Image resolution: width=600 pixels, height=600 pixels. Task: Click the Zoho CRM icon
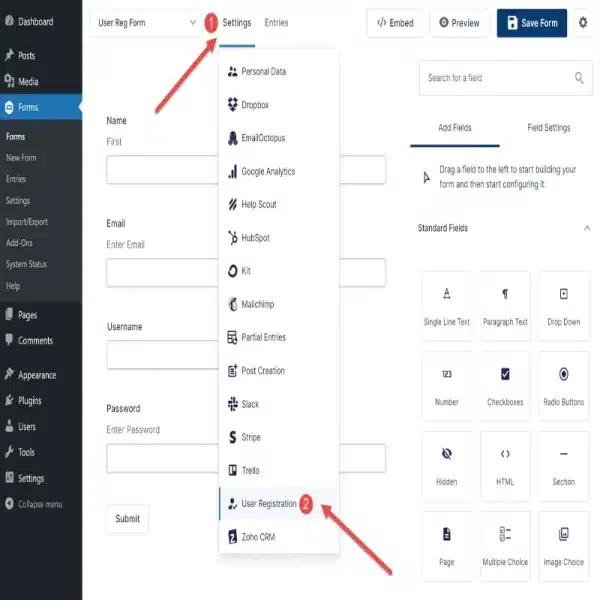click(232, 537)
